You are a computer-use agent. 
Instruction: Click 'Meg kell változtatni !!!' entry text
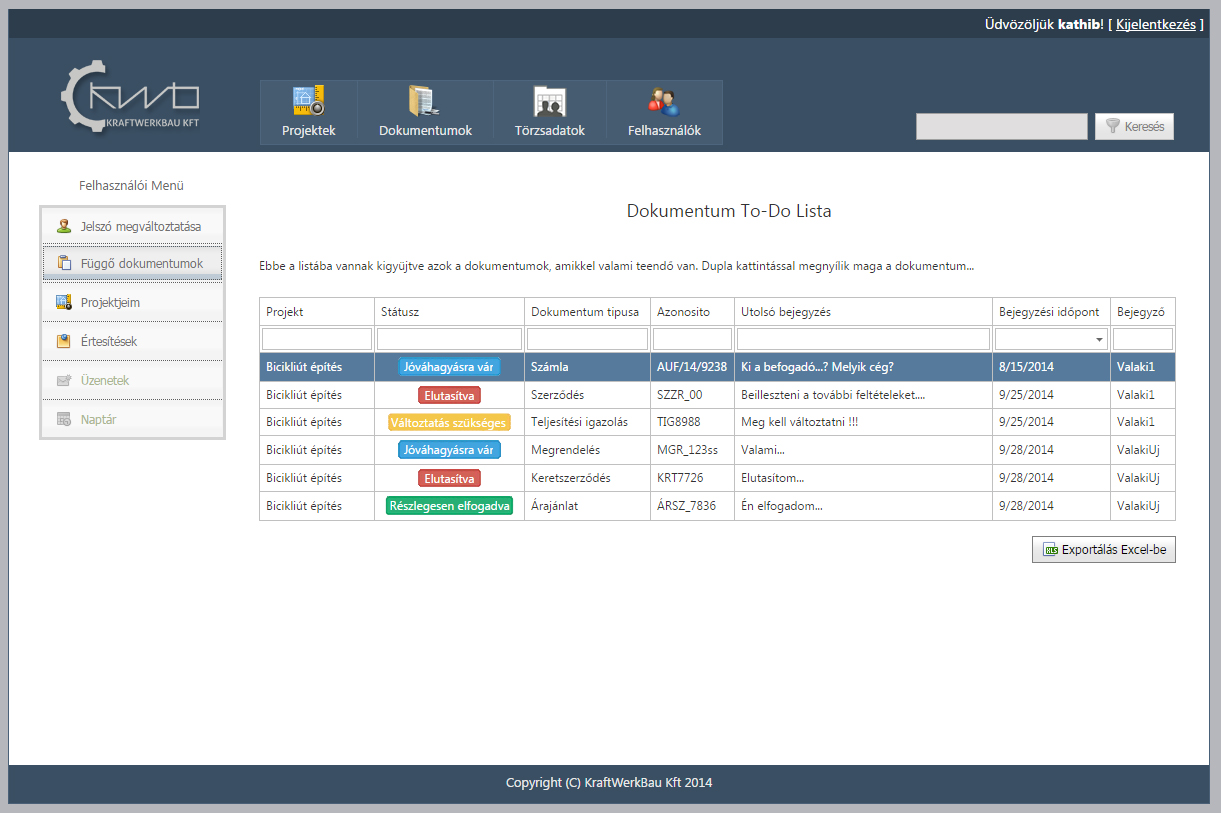coord(799,422)
